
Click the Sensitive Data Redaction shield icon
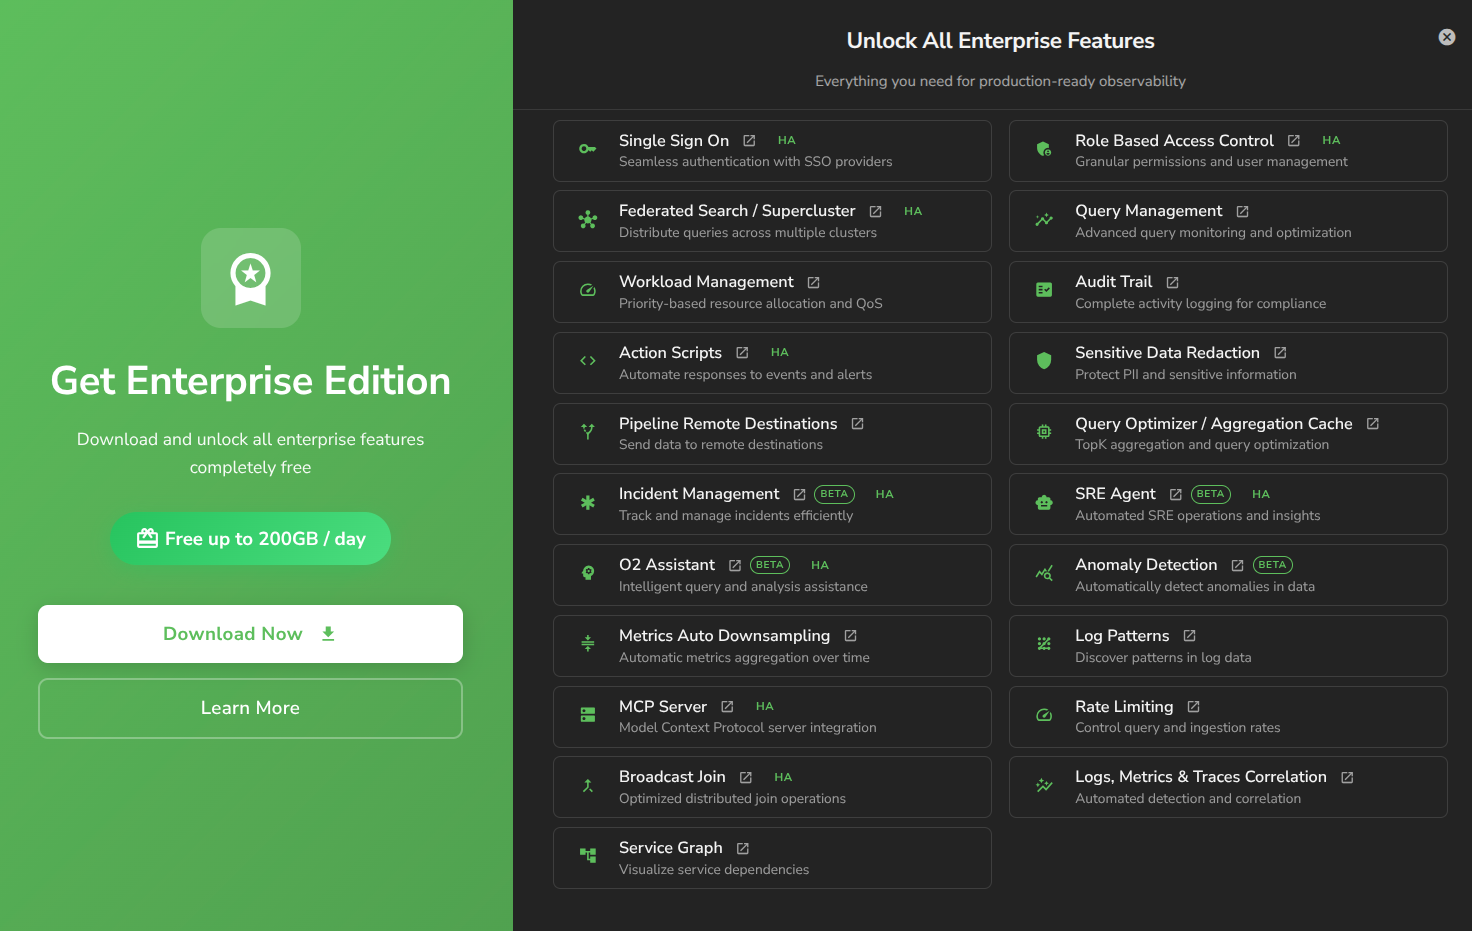pos(1044,361)
